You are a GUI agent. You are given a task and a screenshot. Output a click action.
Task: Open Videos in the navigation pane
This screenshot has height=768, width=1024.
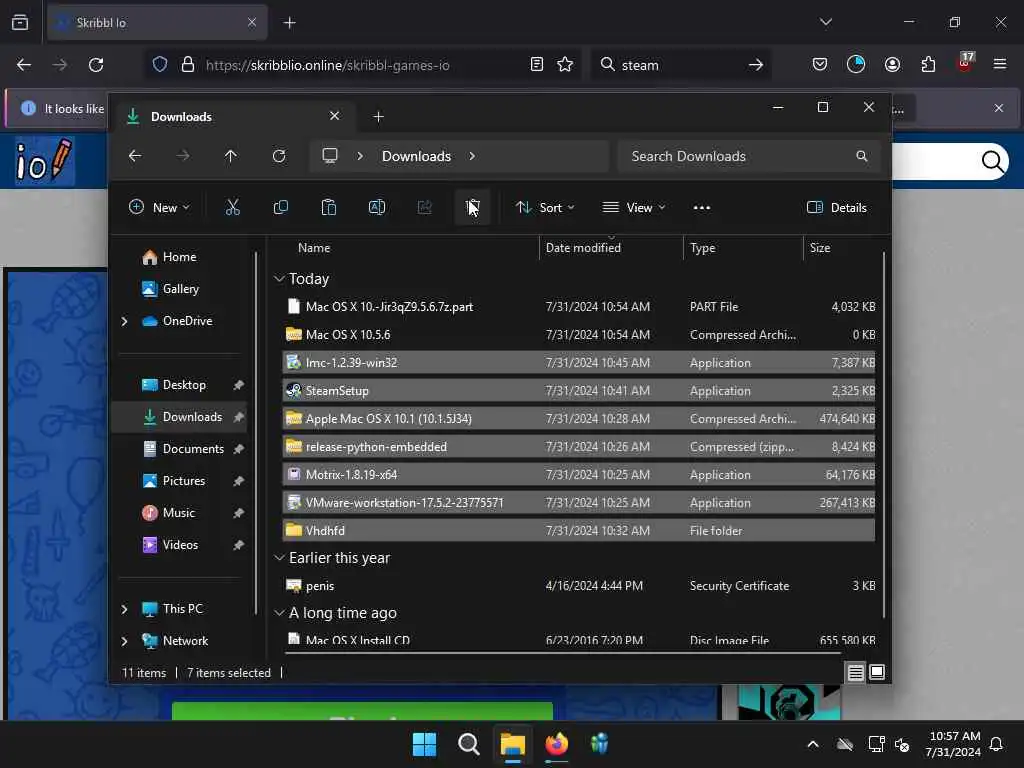[x=170, y=545]
